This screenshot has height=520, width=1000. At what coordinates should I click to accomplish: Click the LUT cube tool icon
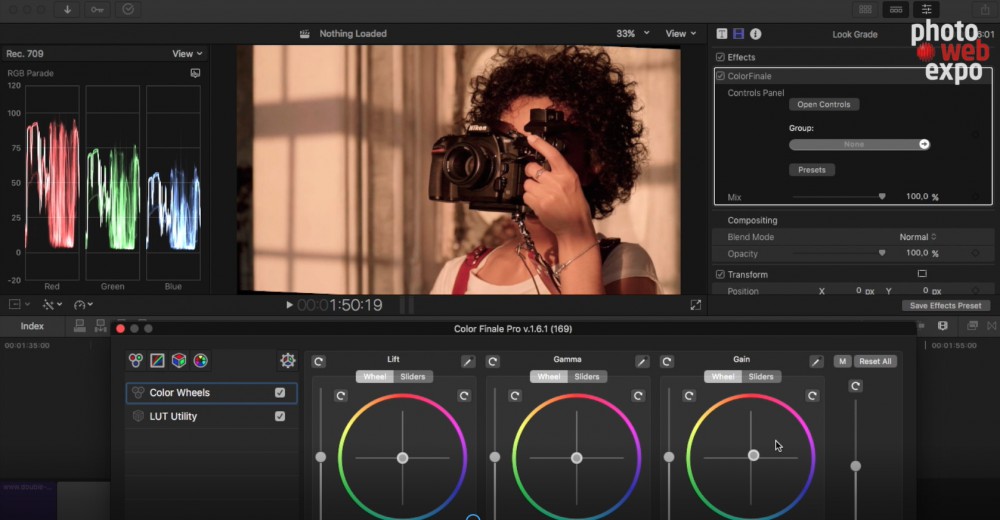click(179, 361)
